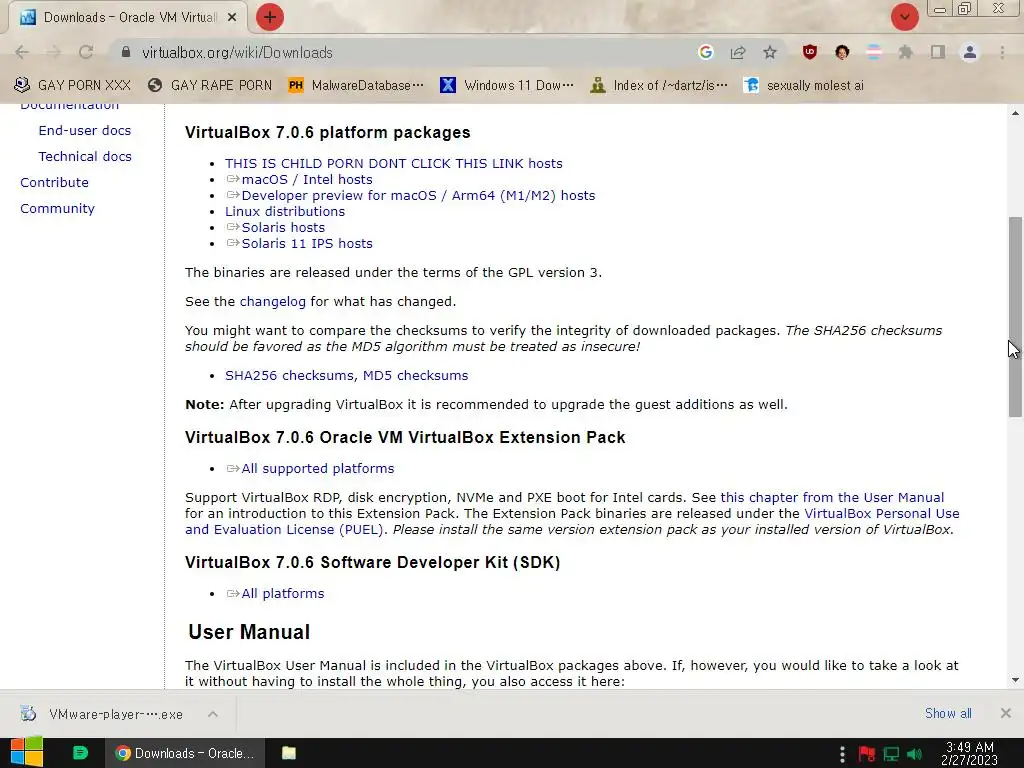Go back to the previous page
This screenshot has height=768, width=1024.
(22, 52)
